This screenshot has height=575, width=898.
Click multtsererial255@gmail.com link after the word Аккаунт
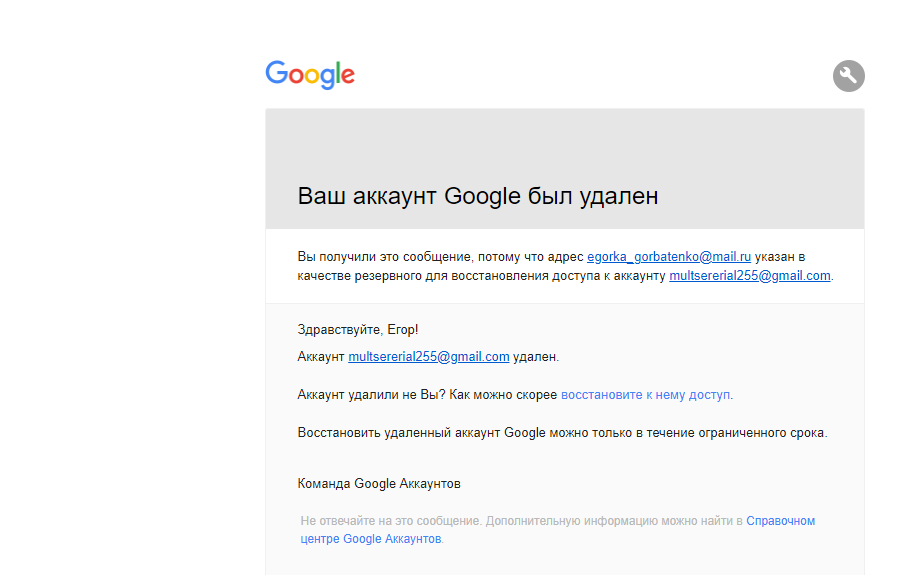[428, 356]
